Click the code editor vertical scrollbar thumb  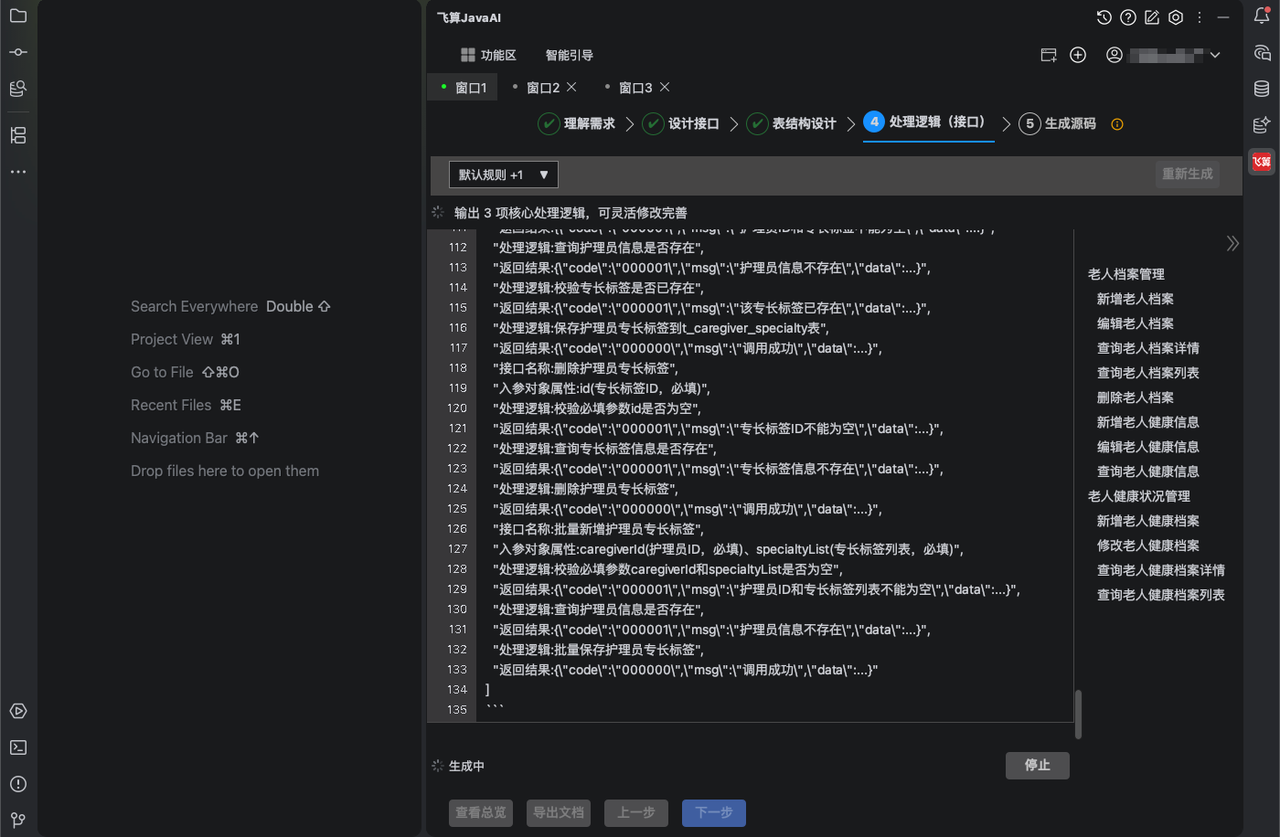[1078, 714]
